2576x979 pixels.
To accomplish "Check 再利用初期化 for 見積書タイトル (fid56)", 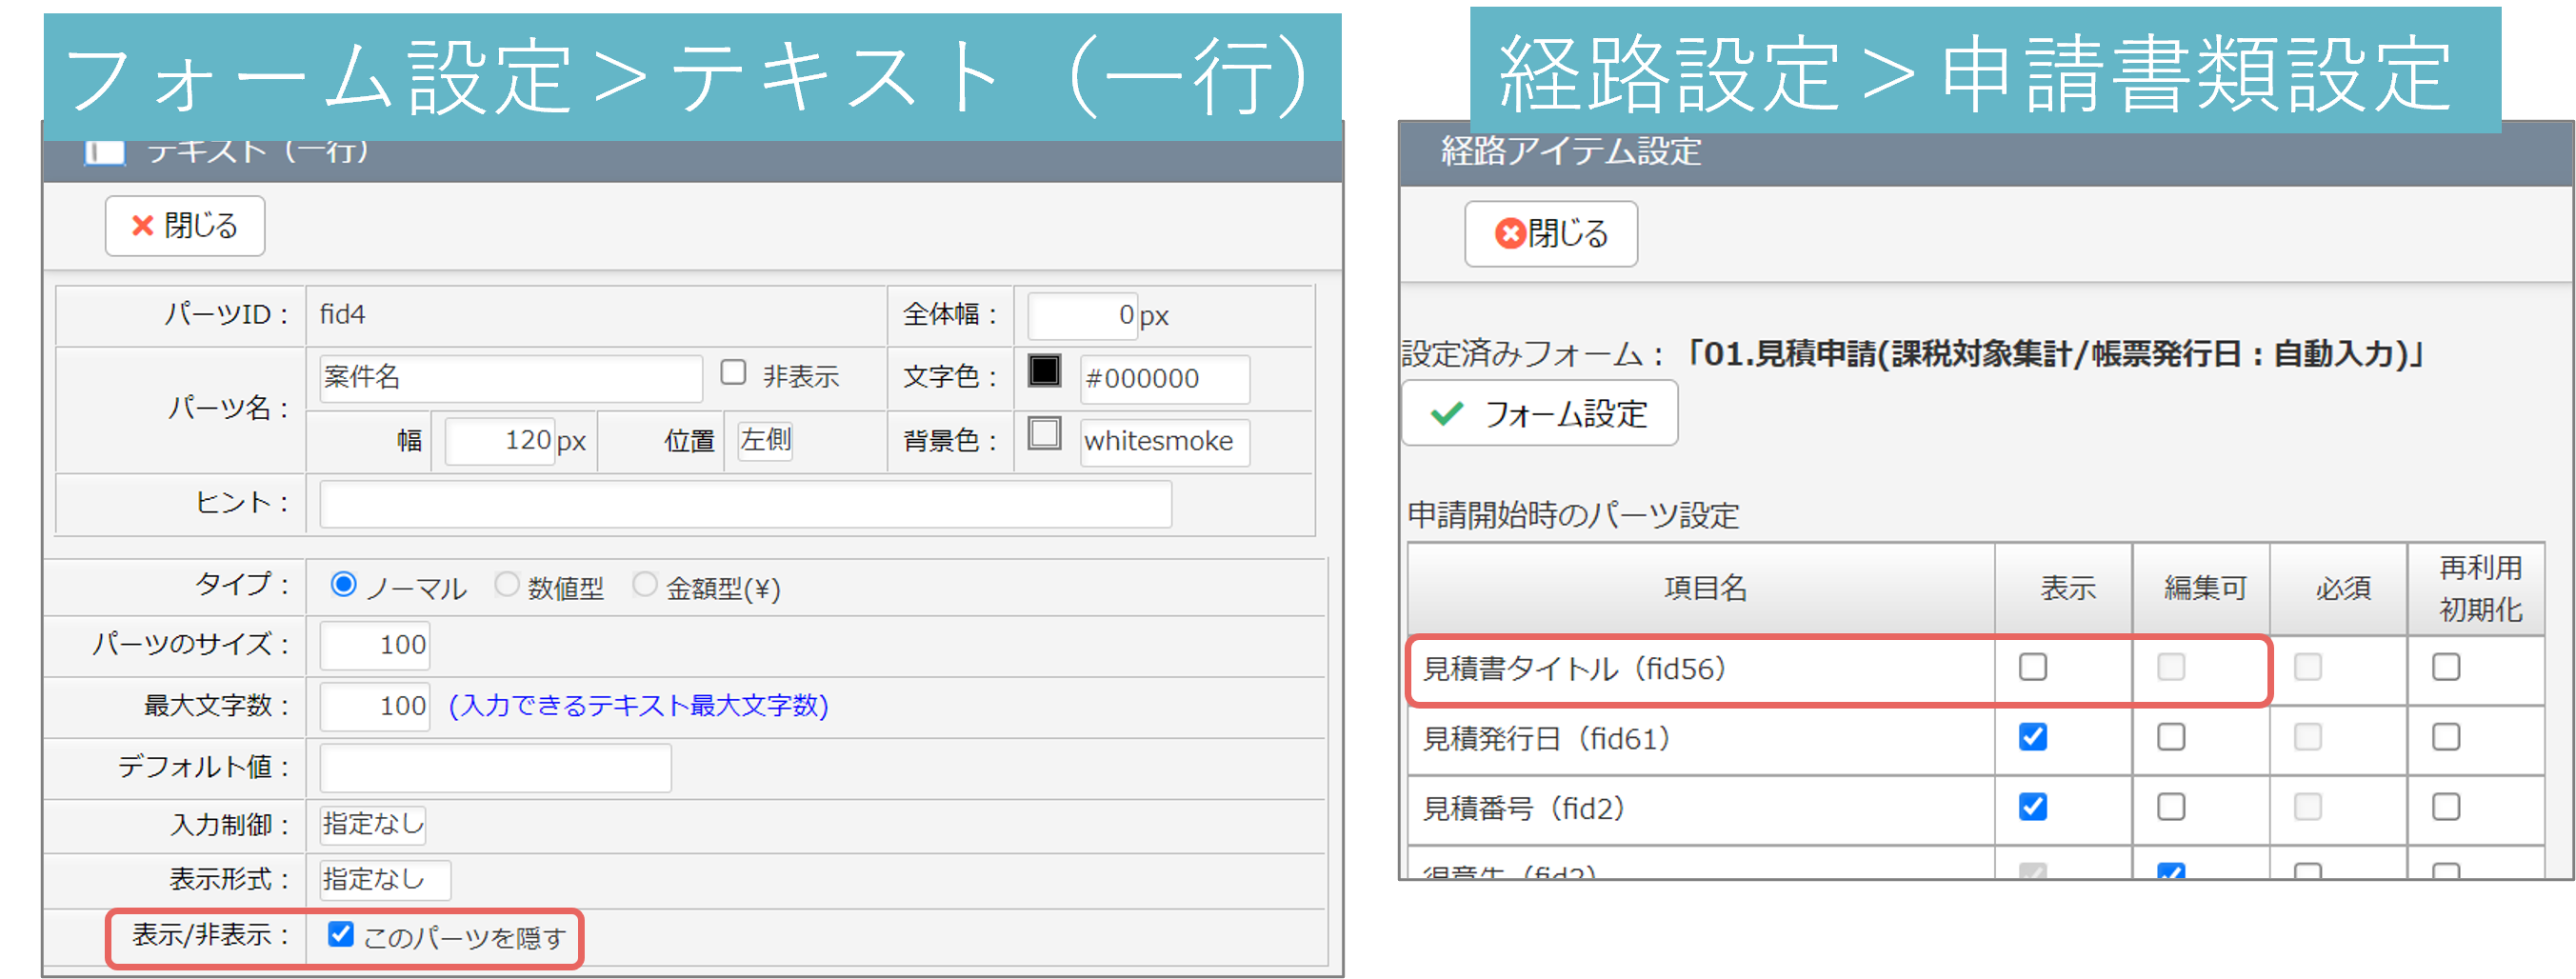I will pos(2446,667).
